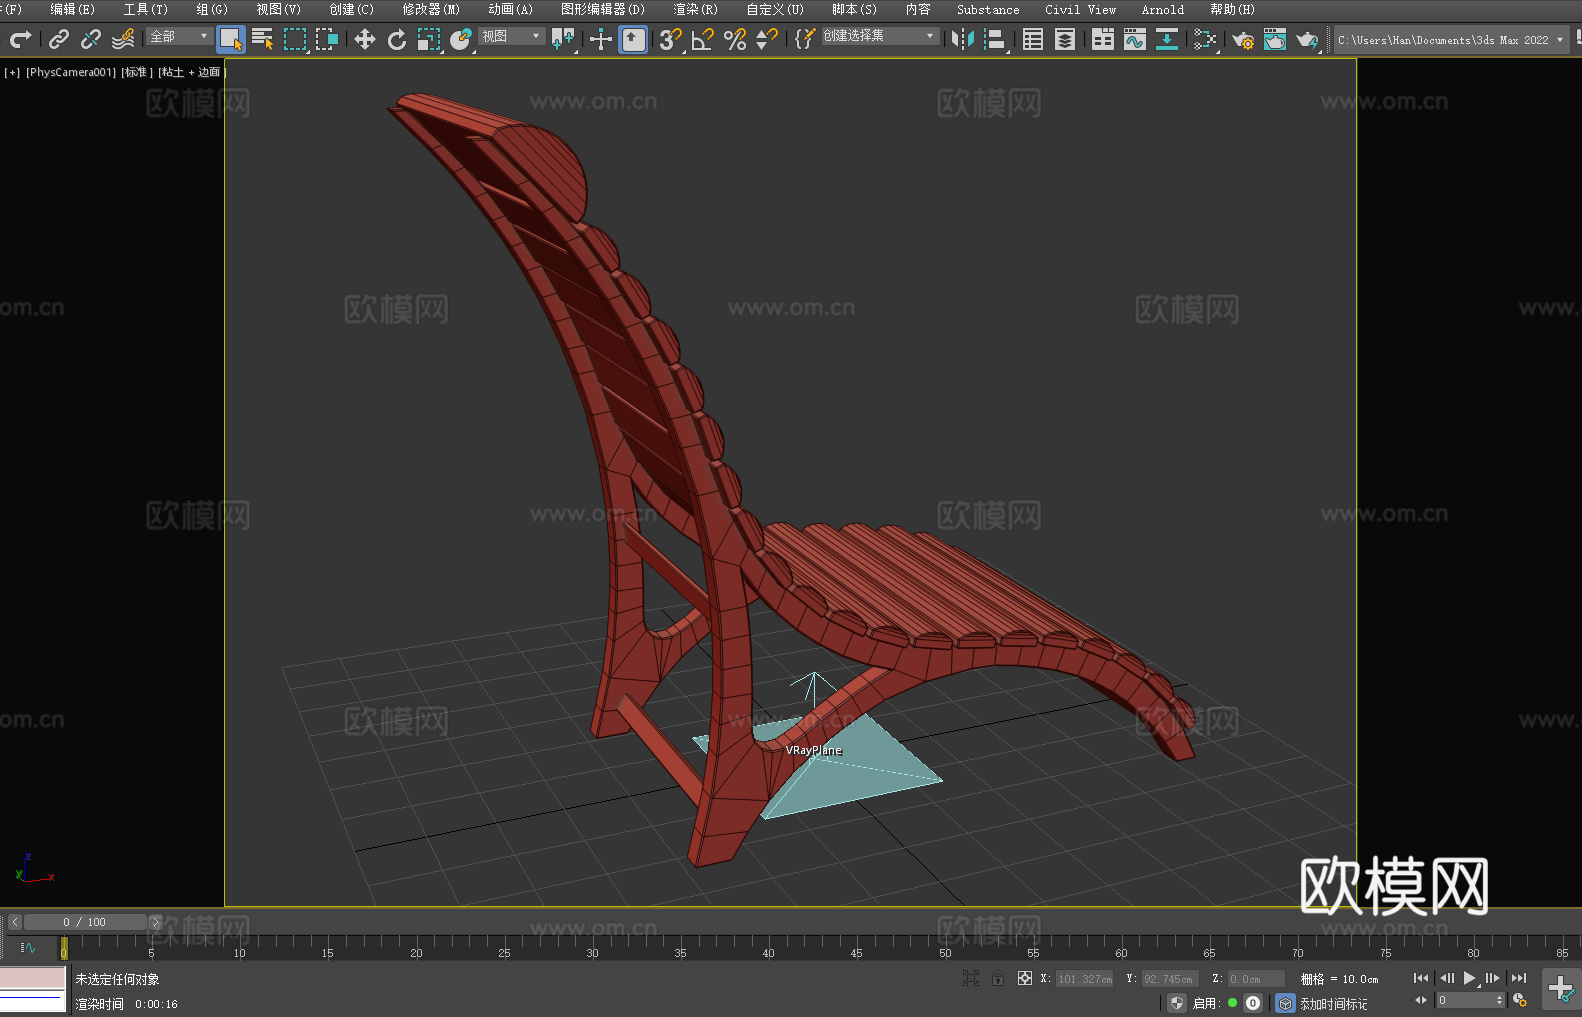Click Use Pivot Point Center icon
Viewport: 1582px width, 1017px height.
click(564, 40)
